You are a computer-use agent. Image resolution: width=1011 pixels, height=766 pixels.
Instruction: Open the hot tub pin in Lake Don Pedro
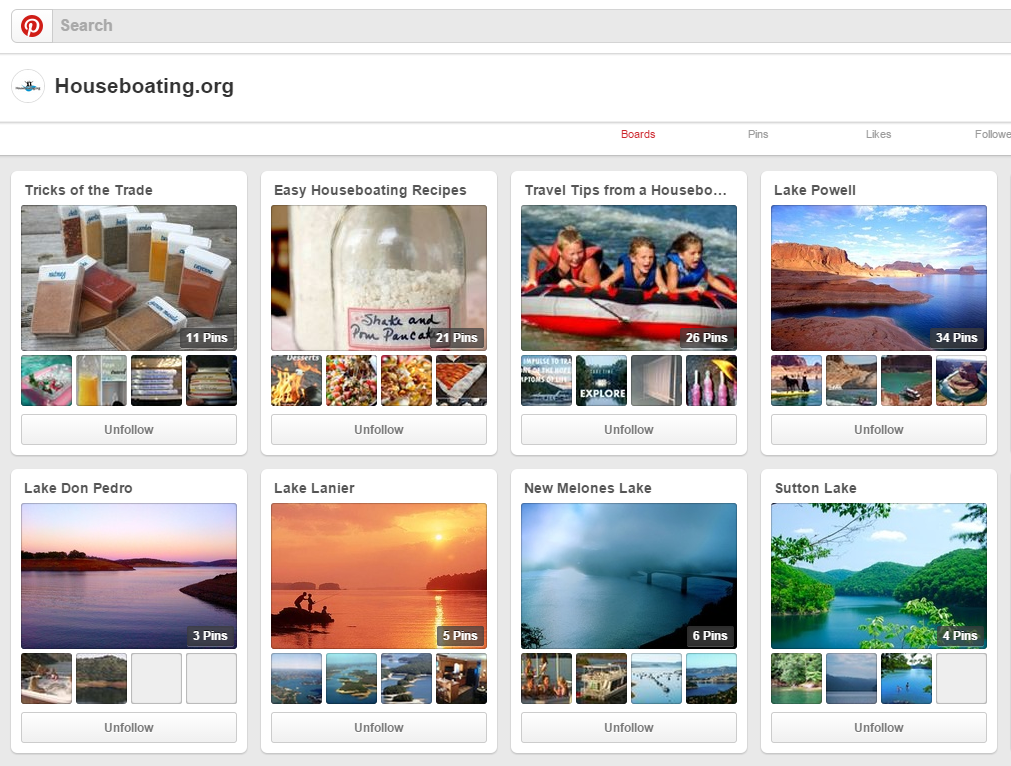[x=46, y=678]
